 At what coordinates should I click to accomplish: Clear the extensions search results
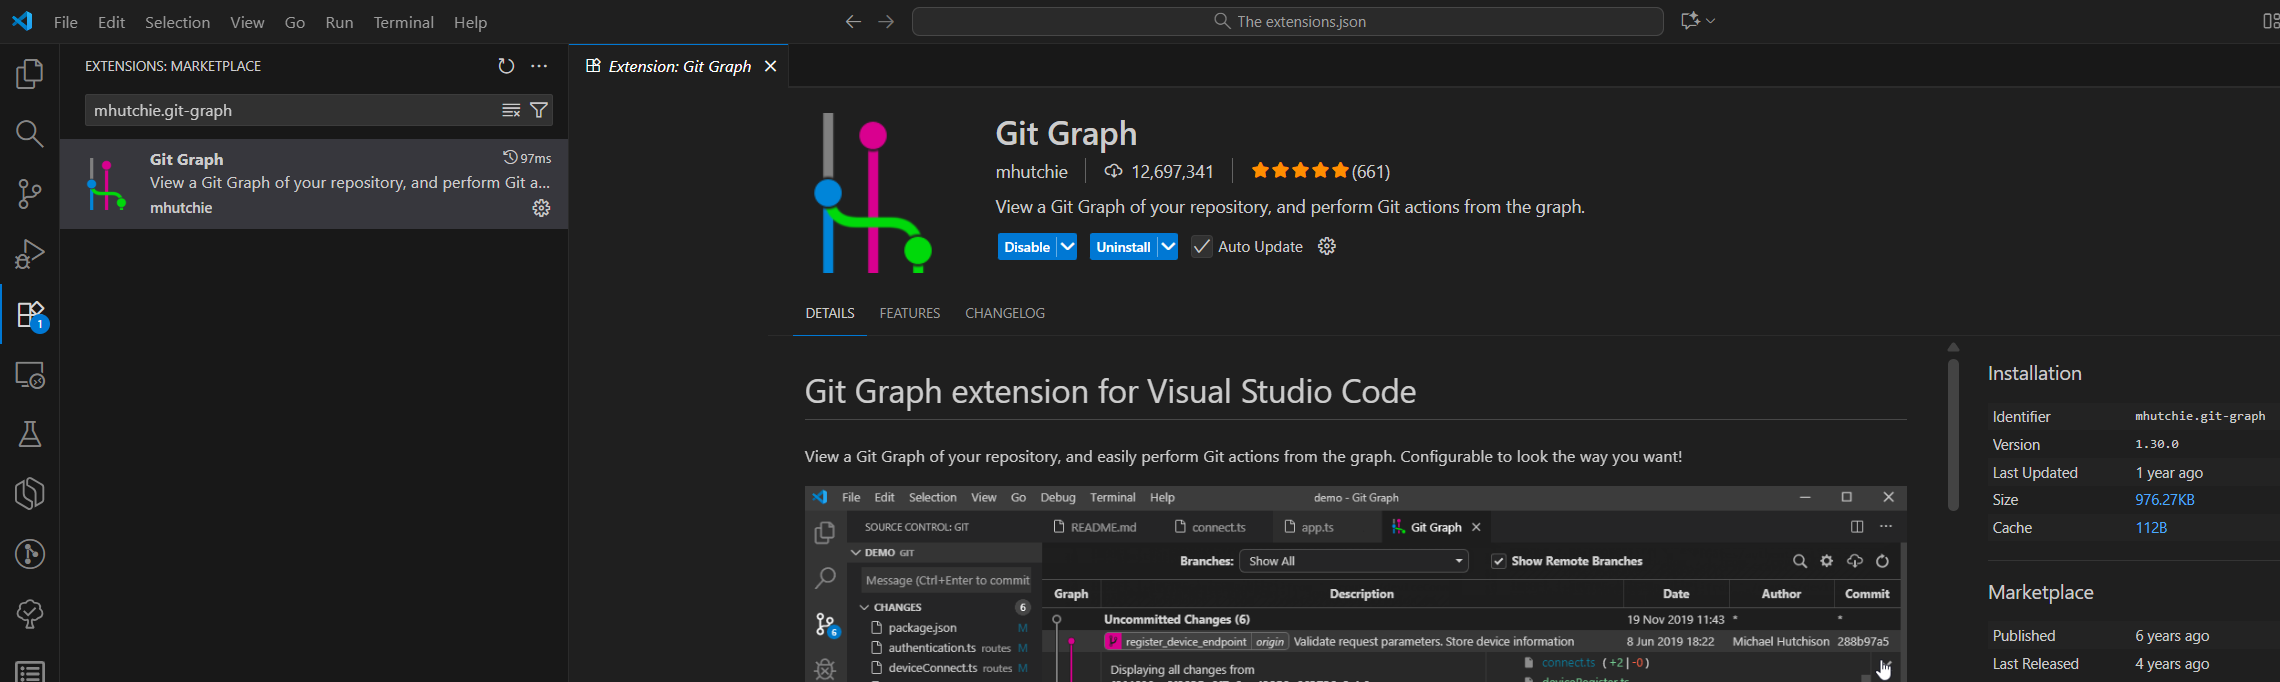click(x=511, y=110)
